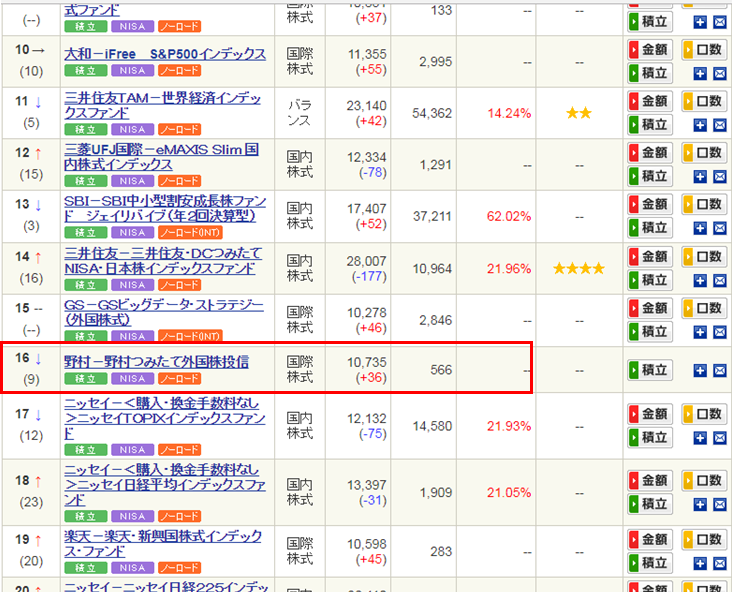Click 積立 button for GSビッグデータ・ストラテジー
Screen dimensions: 732x592
pyautogui.click(x=650, y=332)
